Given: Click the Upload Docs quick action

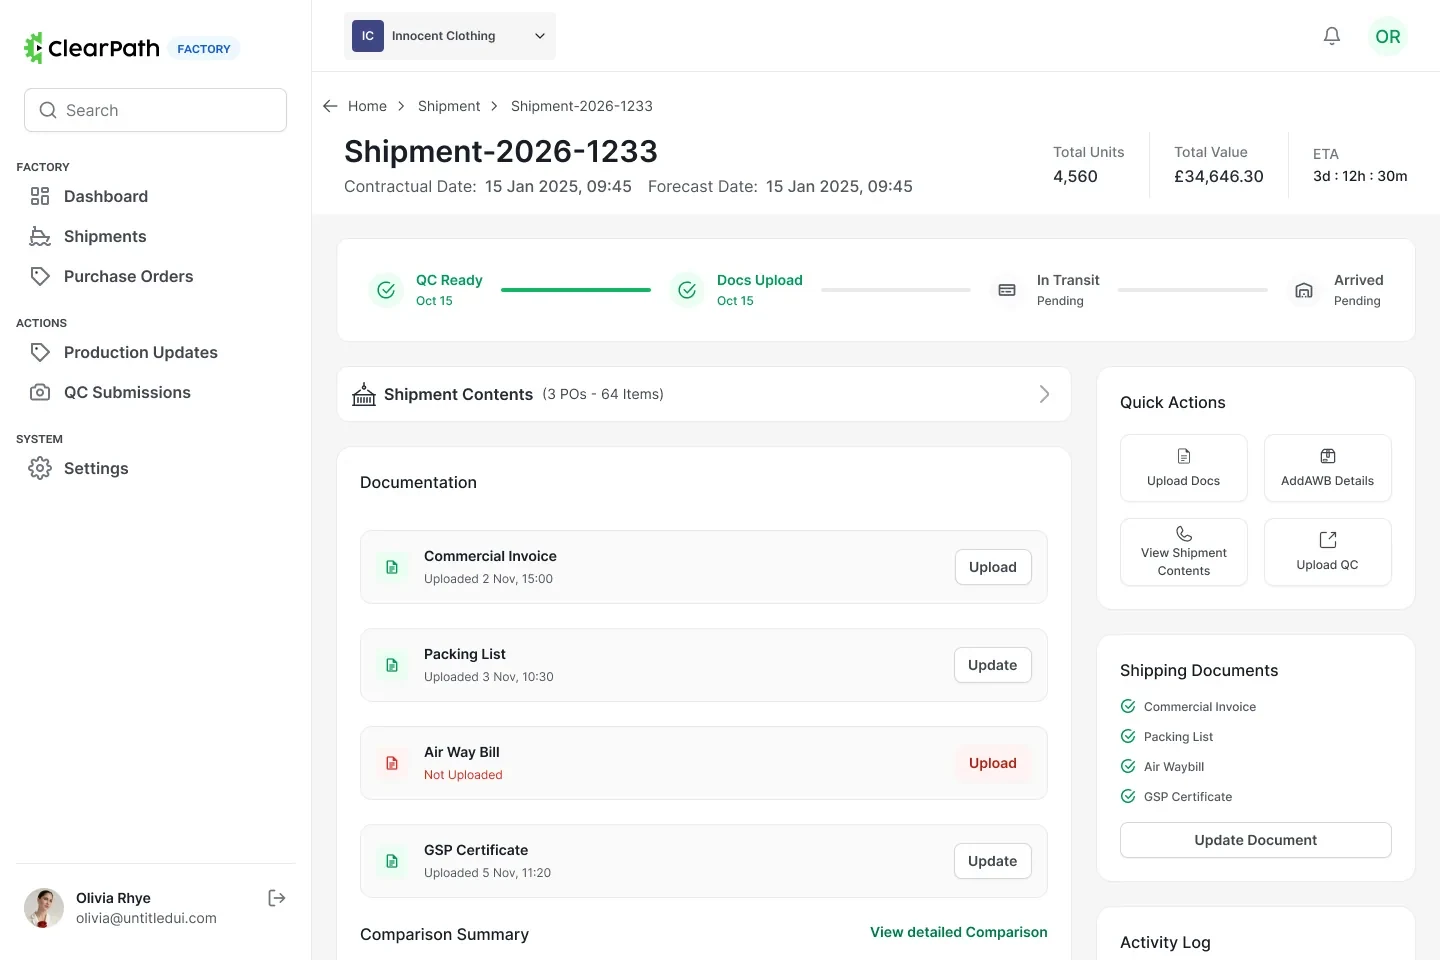Looking at the screenshot, I should coord(1184,468).
